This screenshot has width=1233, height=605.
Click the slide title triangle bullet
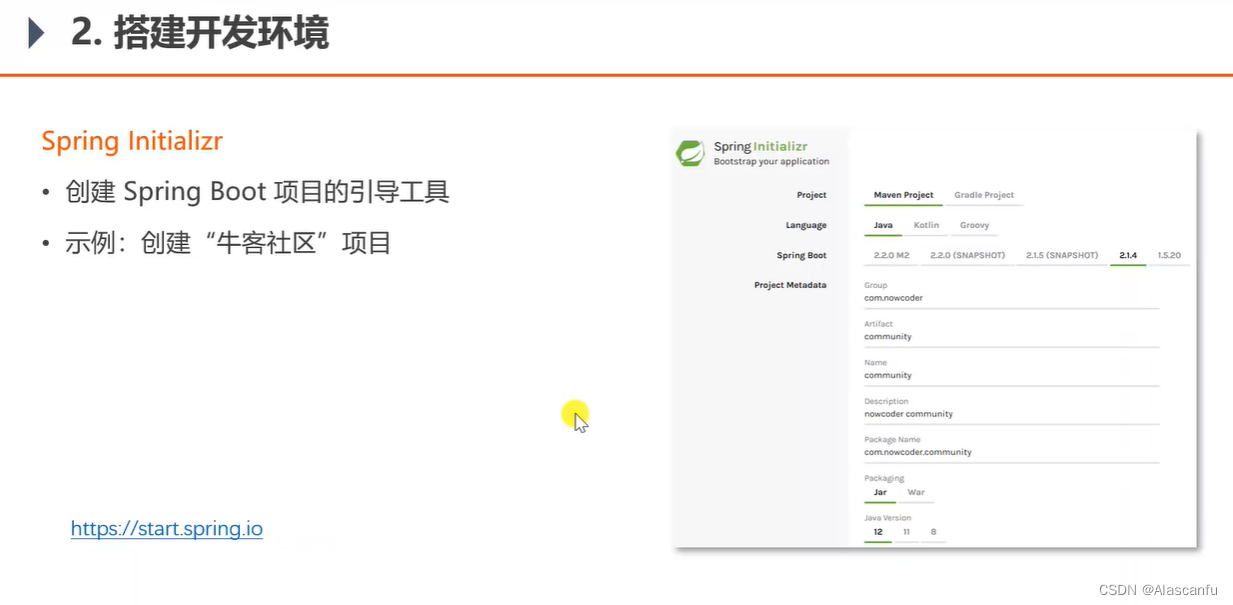(x=36, y=34)
